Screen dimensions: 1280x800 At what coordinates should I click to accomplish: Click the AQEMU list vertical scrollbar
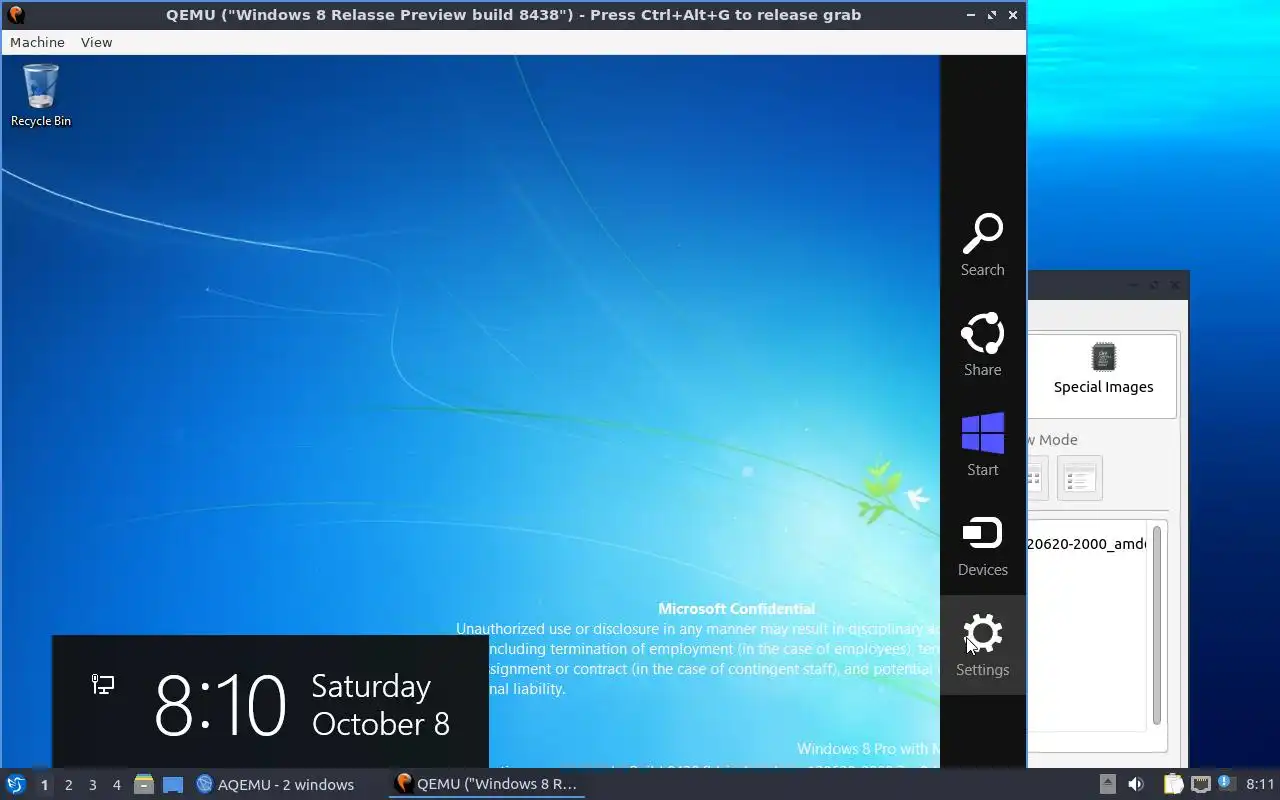[x=1157, y=625]
